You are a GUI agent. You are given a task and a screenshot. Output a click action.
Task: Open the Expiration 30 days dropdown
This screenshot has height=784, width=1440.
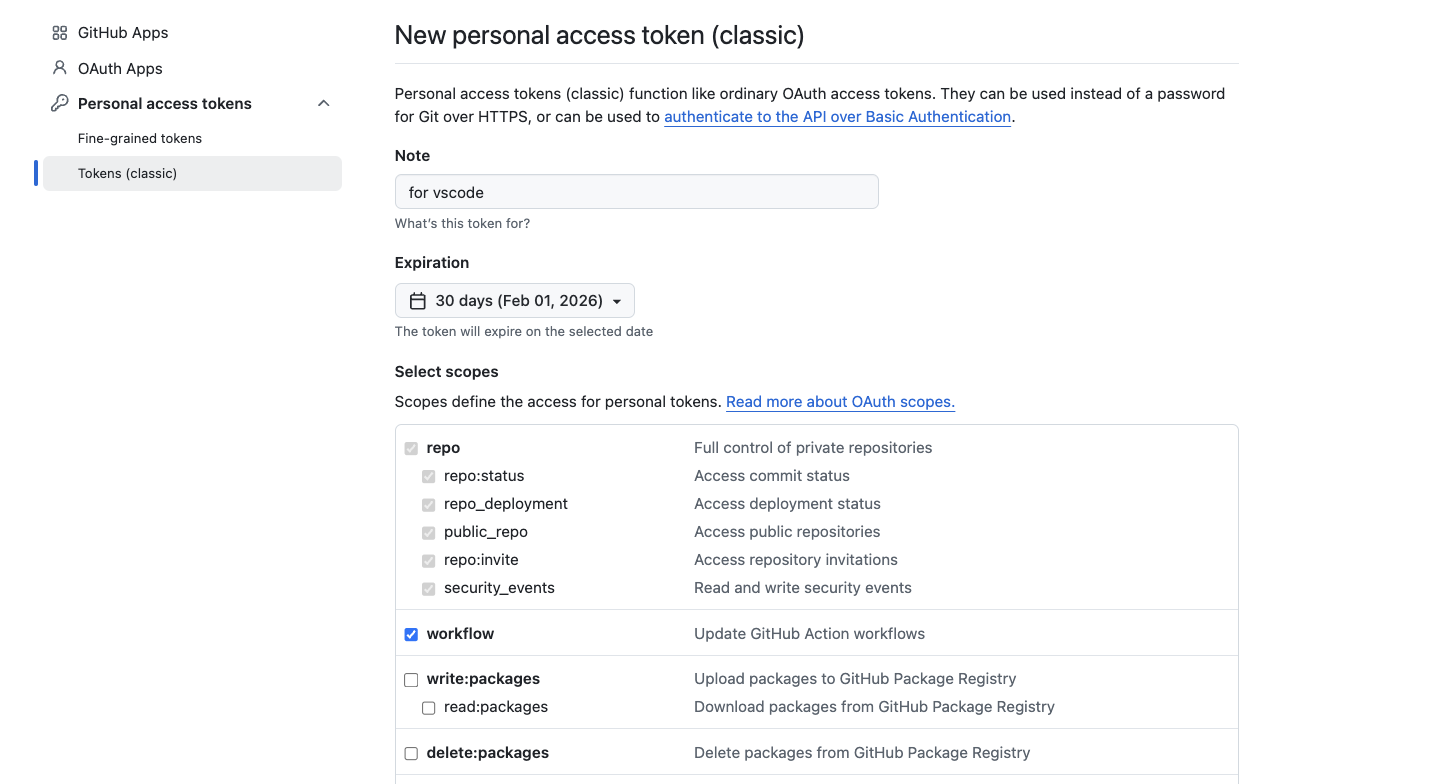tap(515, 301)
